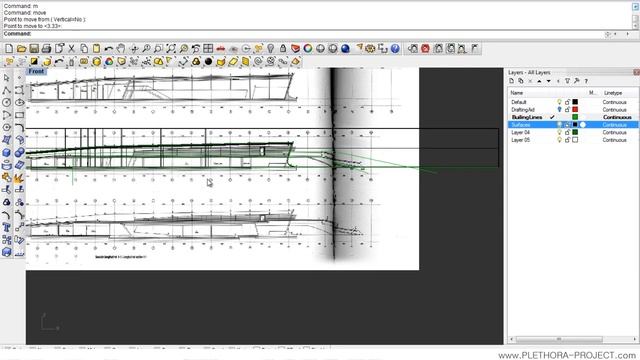640x360 pixels.
Task: Click the New file icon
Action: 9,49
